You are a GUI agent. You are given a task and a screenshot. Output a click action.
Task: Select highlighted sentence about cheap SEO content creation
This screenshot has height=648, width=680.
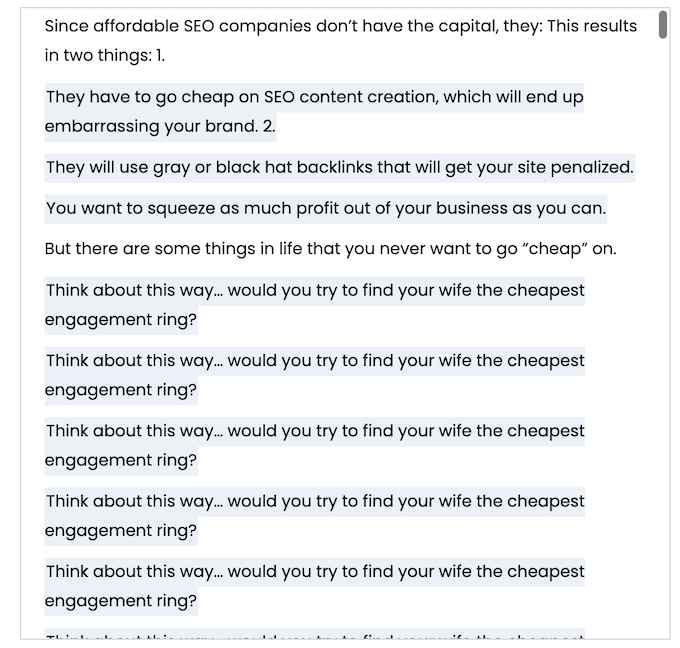click(x=314, y=112)
